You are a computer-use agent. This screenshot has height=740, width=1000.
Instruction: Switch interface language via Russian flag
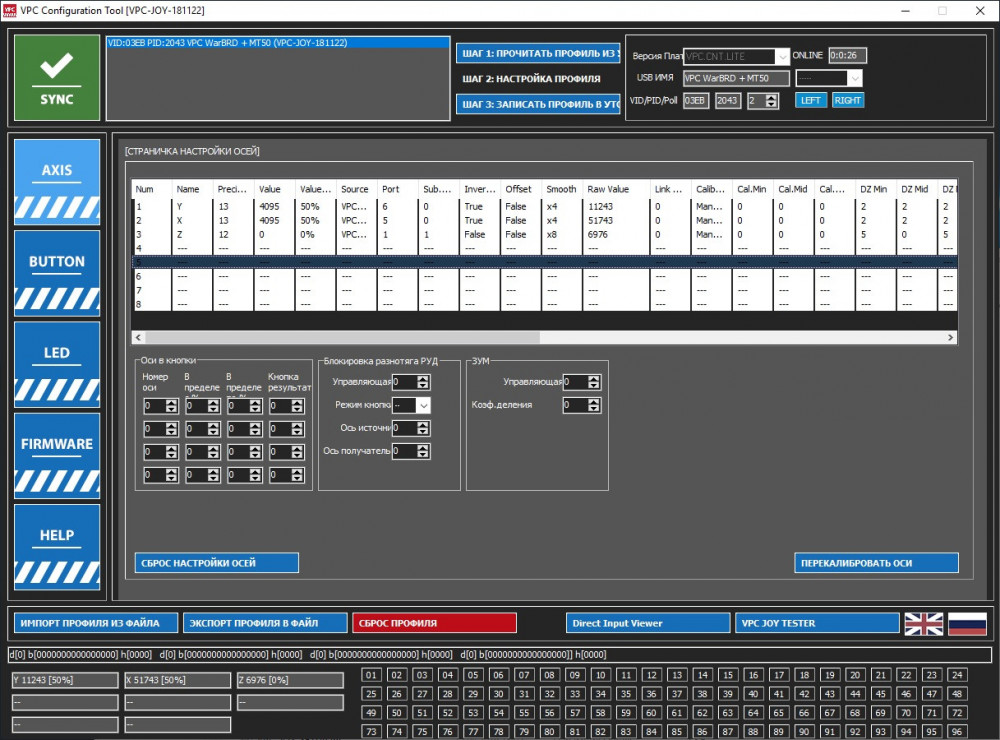click(967, 623)
